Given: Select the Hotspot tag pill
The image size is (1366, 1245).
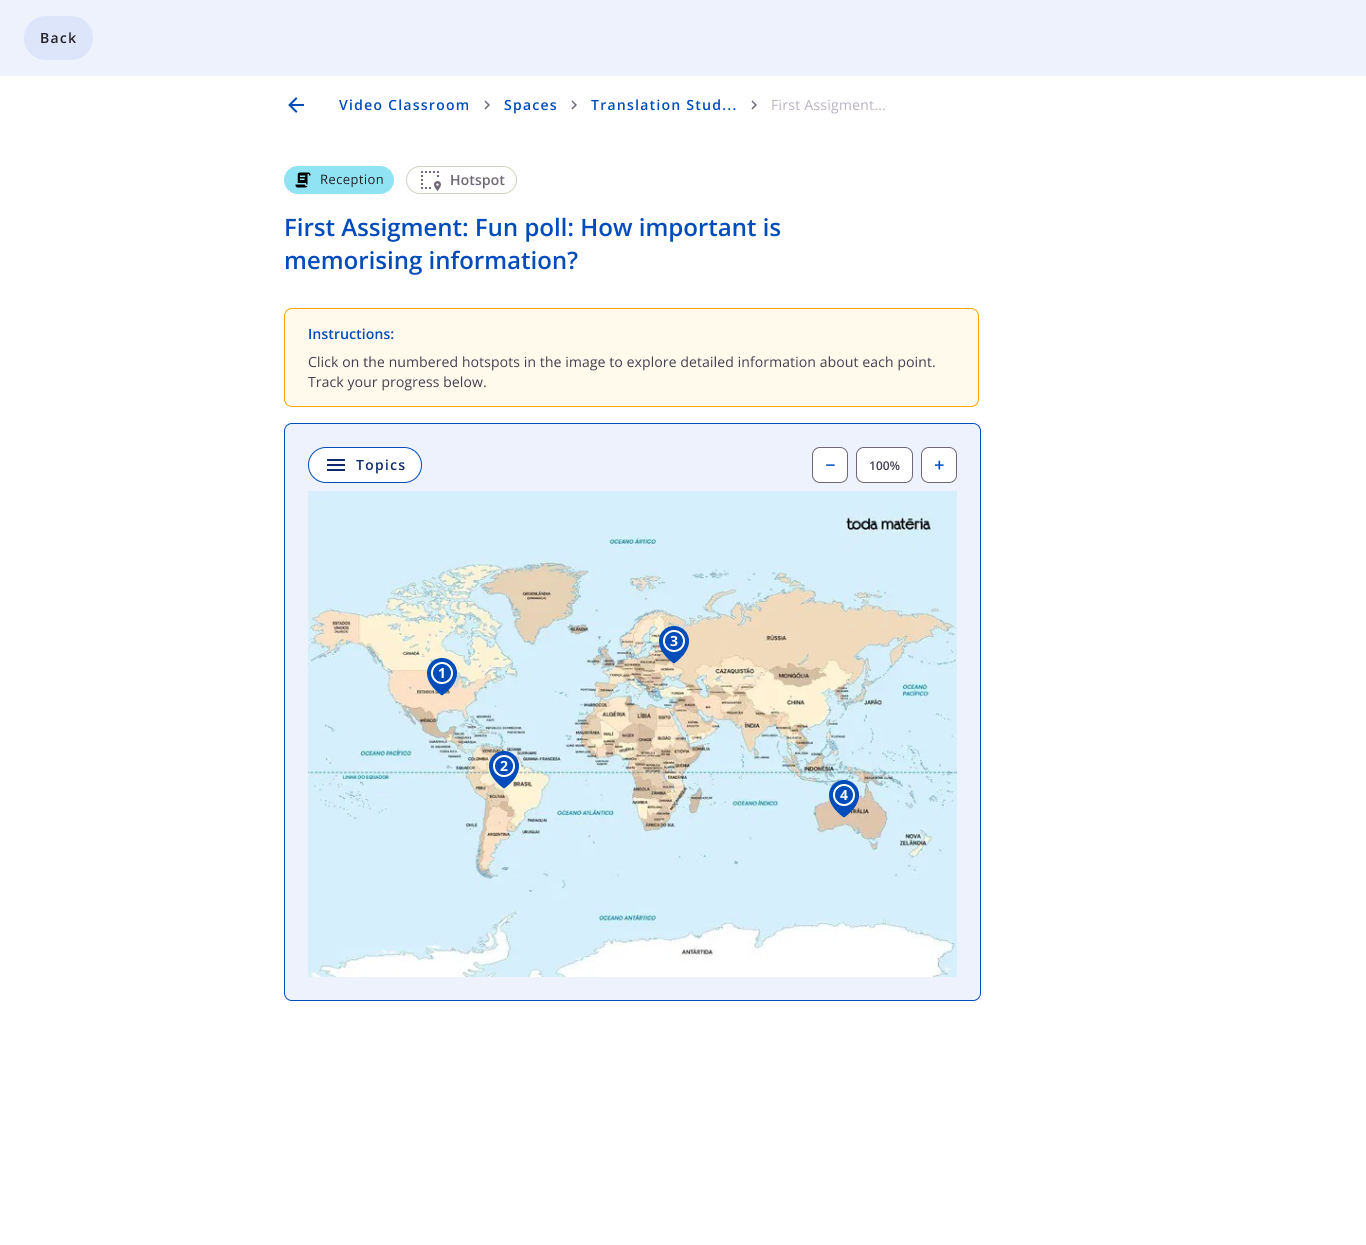Looking at the screenshot, I should coord(461,180).
